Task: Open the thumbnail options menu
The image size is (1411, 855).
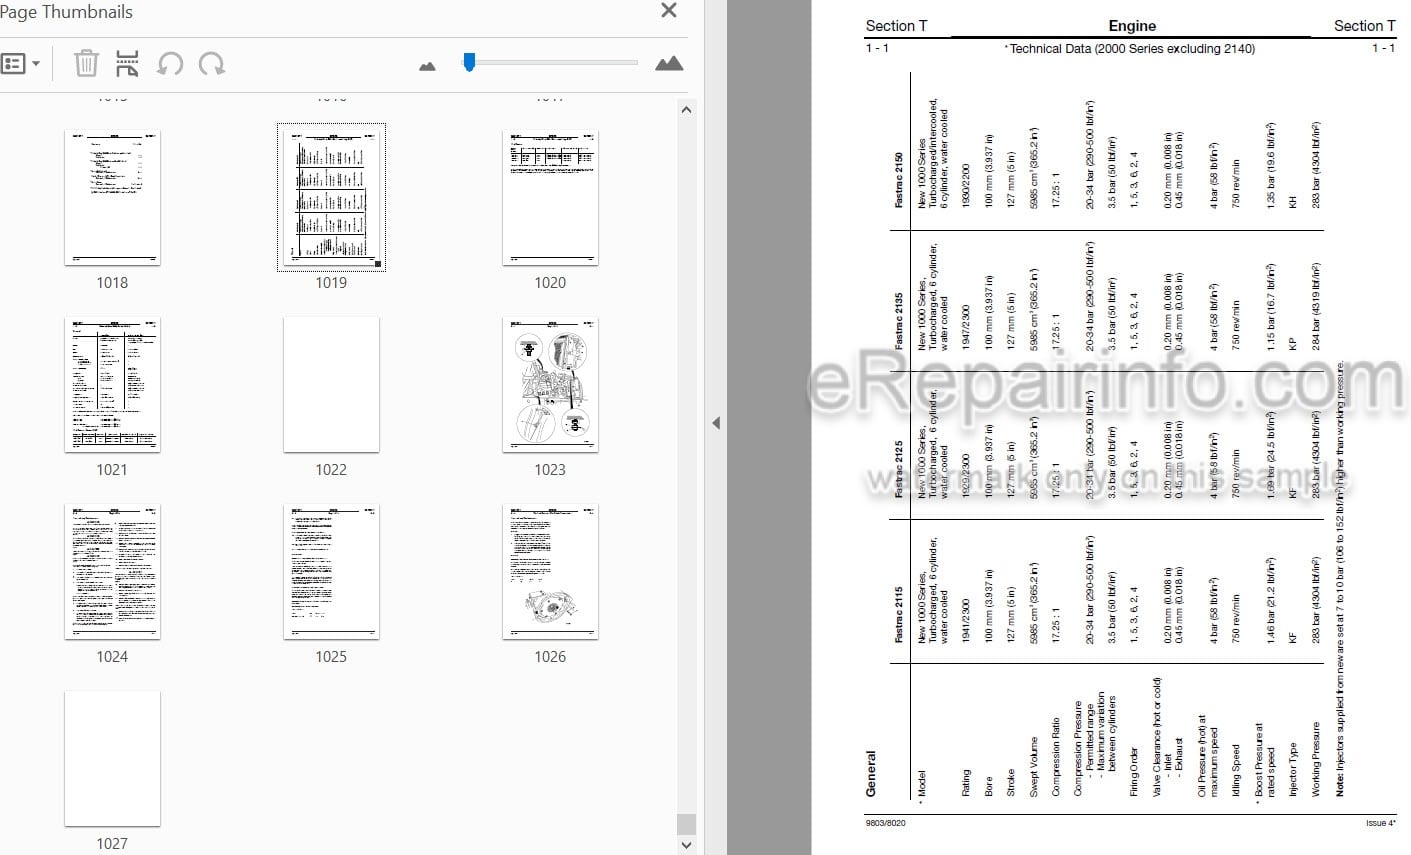Action: click(20, 64)
